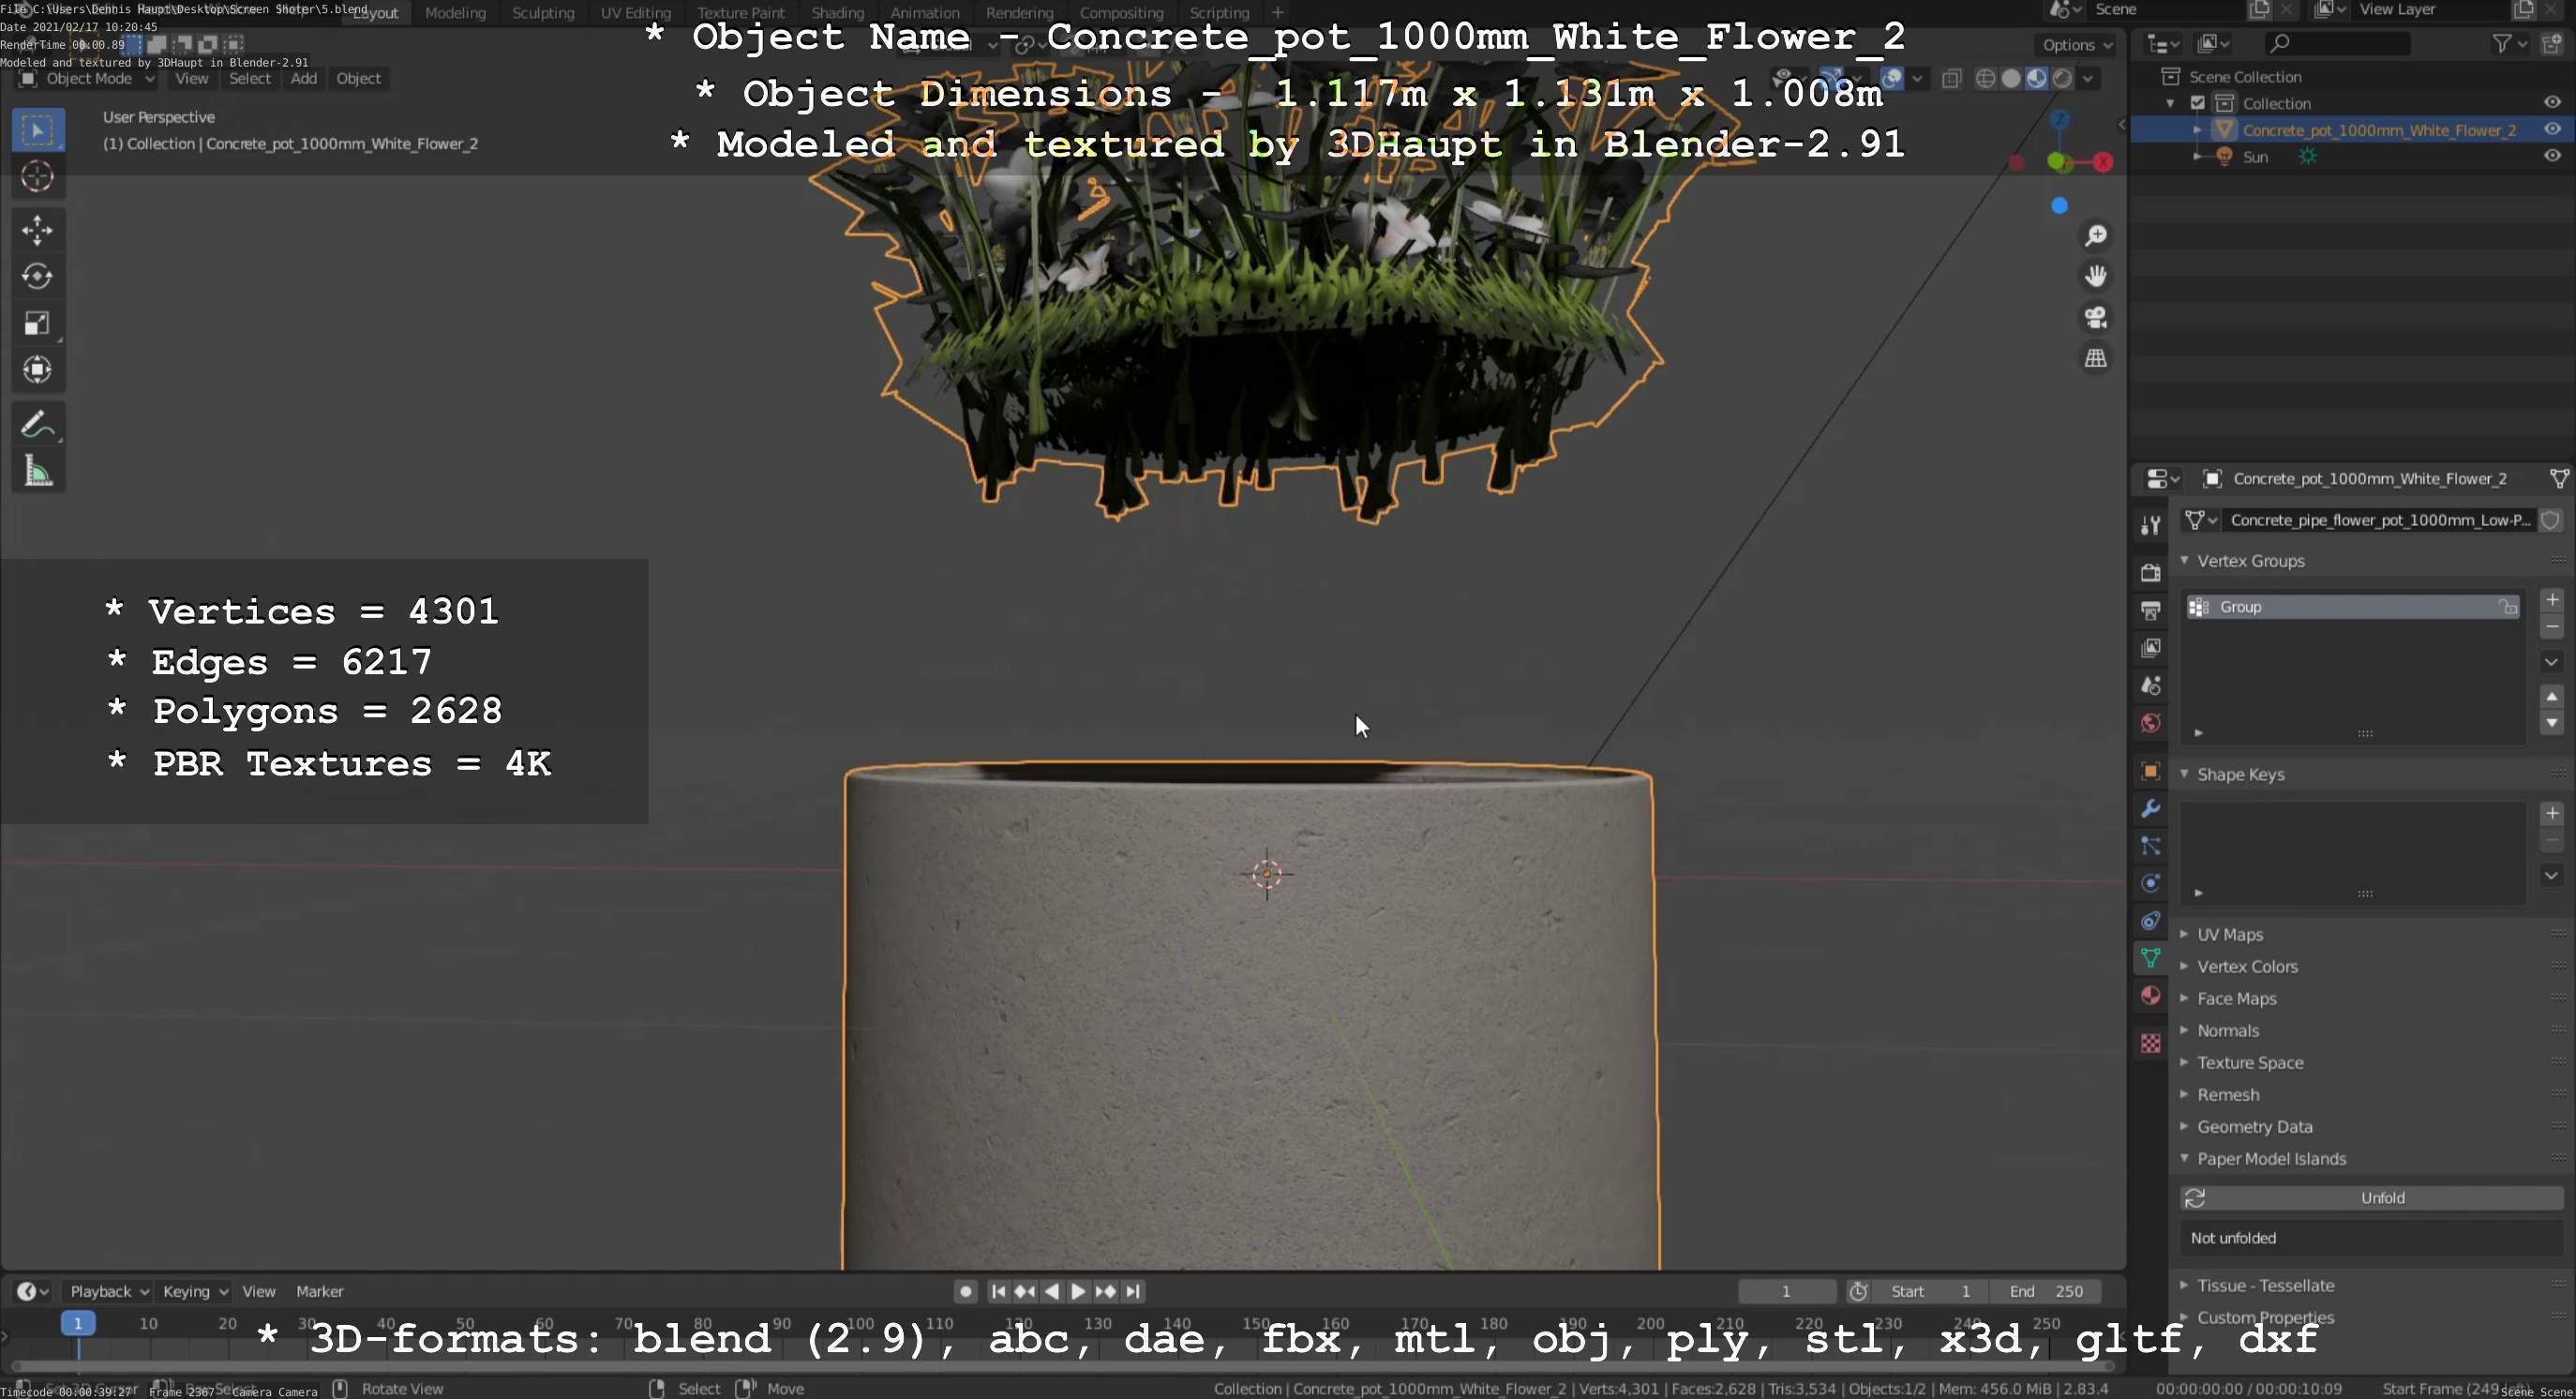
Task: Open the Output properties tab
Action: pos(2150,610)
